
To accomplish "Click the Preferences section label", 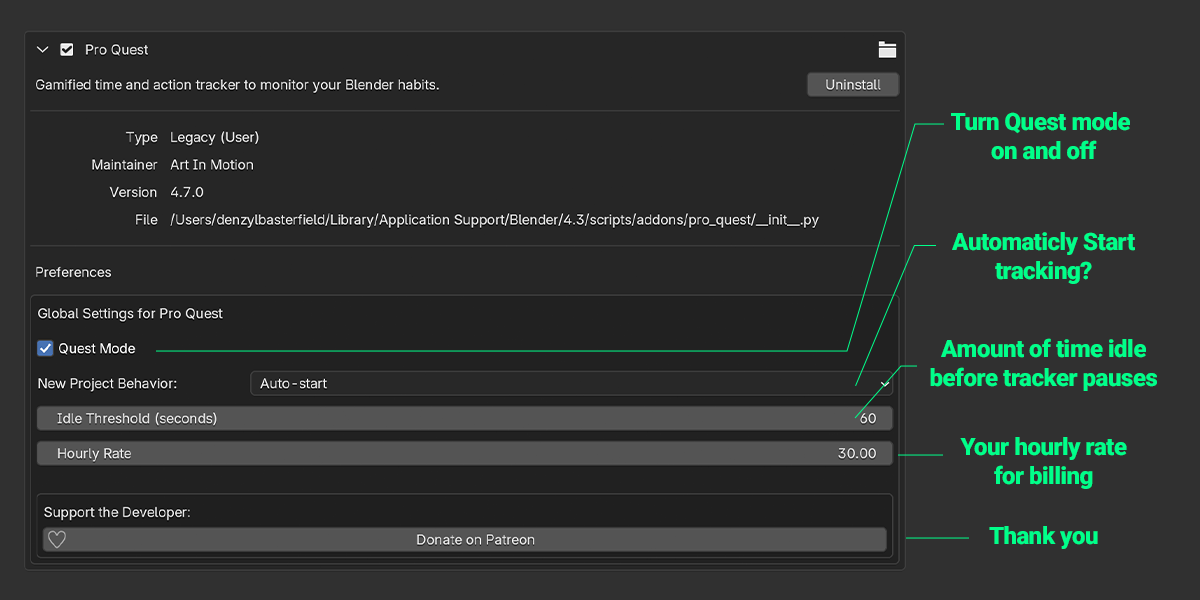I will 73,272.
